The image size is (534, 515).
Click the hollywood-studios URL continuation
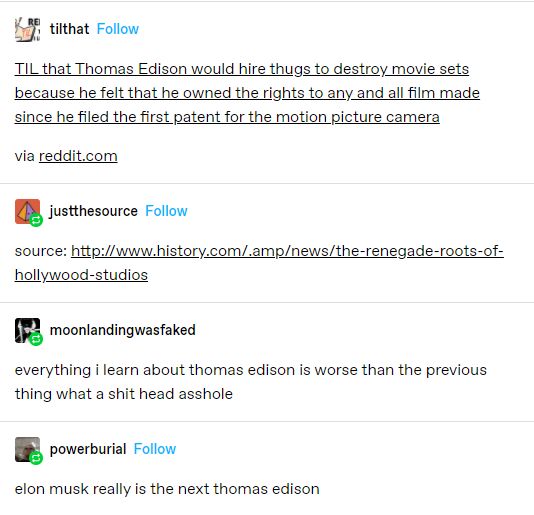(x=81, y=275)
